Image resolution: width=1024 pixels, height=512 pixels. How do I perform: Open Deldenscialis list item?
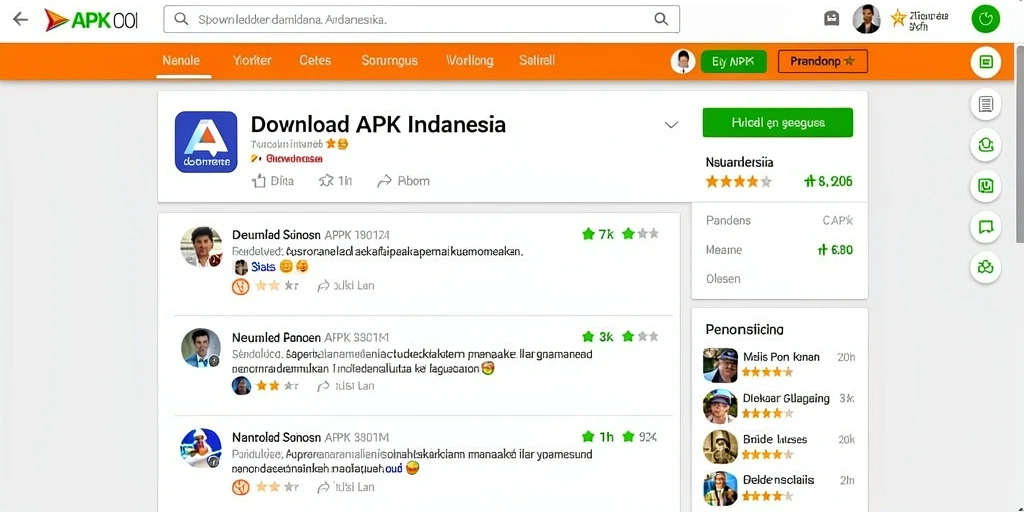(x=779, y=488)
